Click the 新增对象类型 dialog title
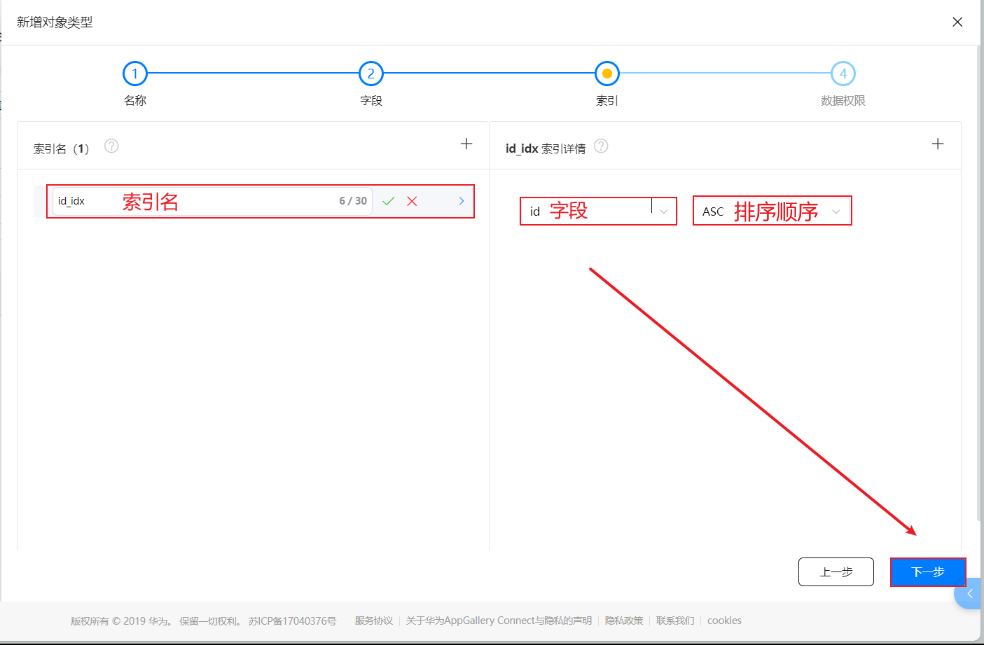The image size is (984, 645). pos(55,22)
